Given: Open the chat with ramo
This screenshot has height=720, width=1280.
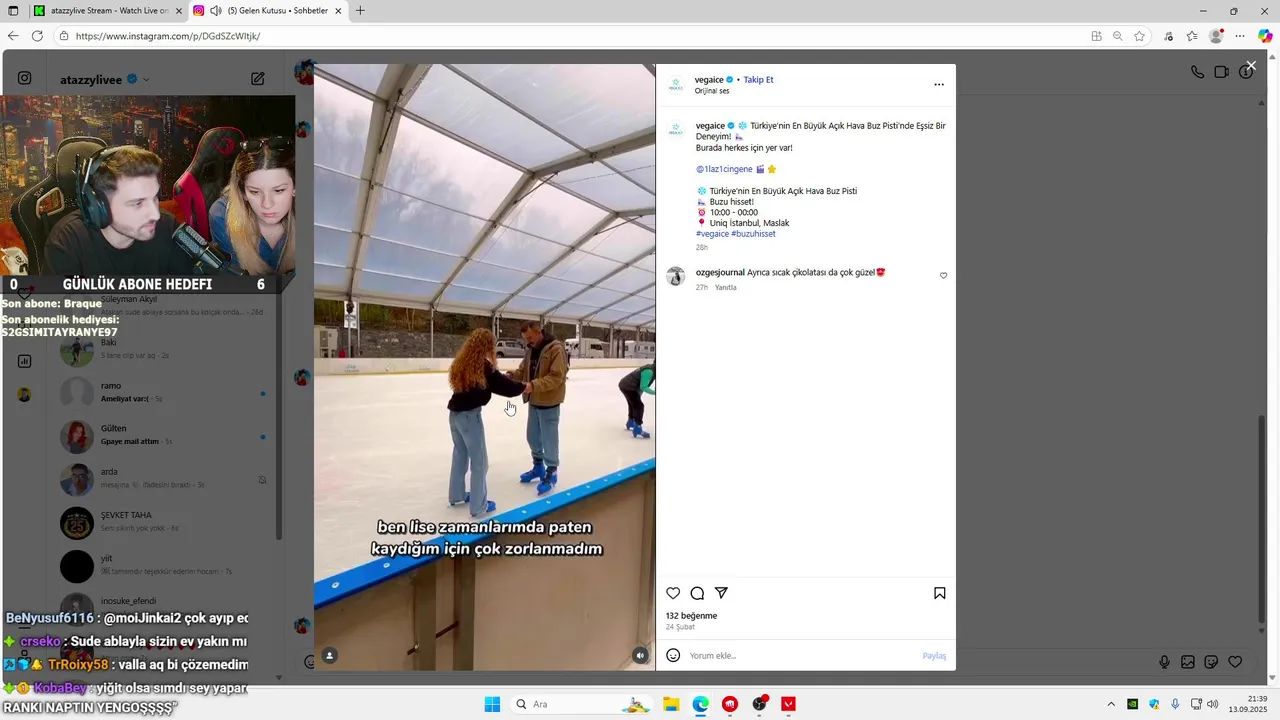Looking at the screenshot, I should click(x=165, y=392).
